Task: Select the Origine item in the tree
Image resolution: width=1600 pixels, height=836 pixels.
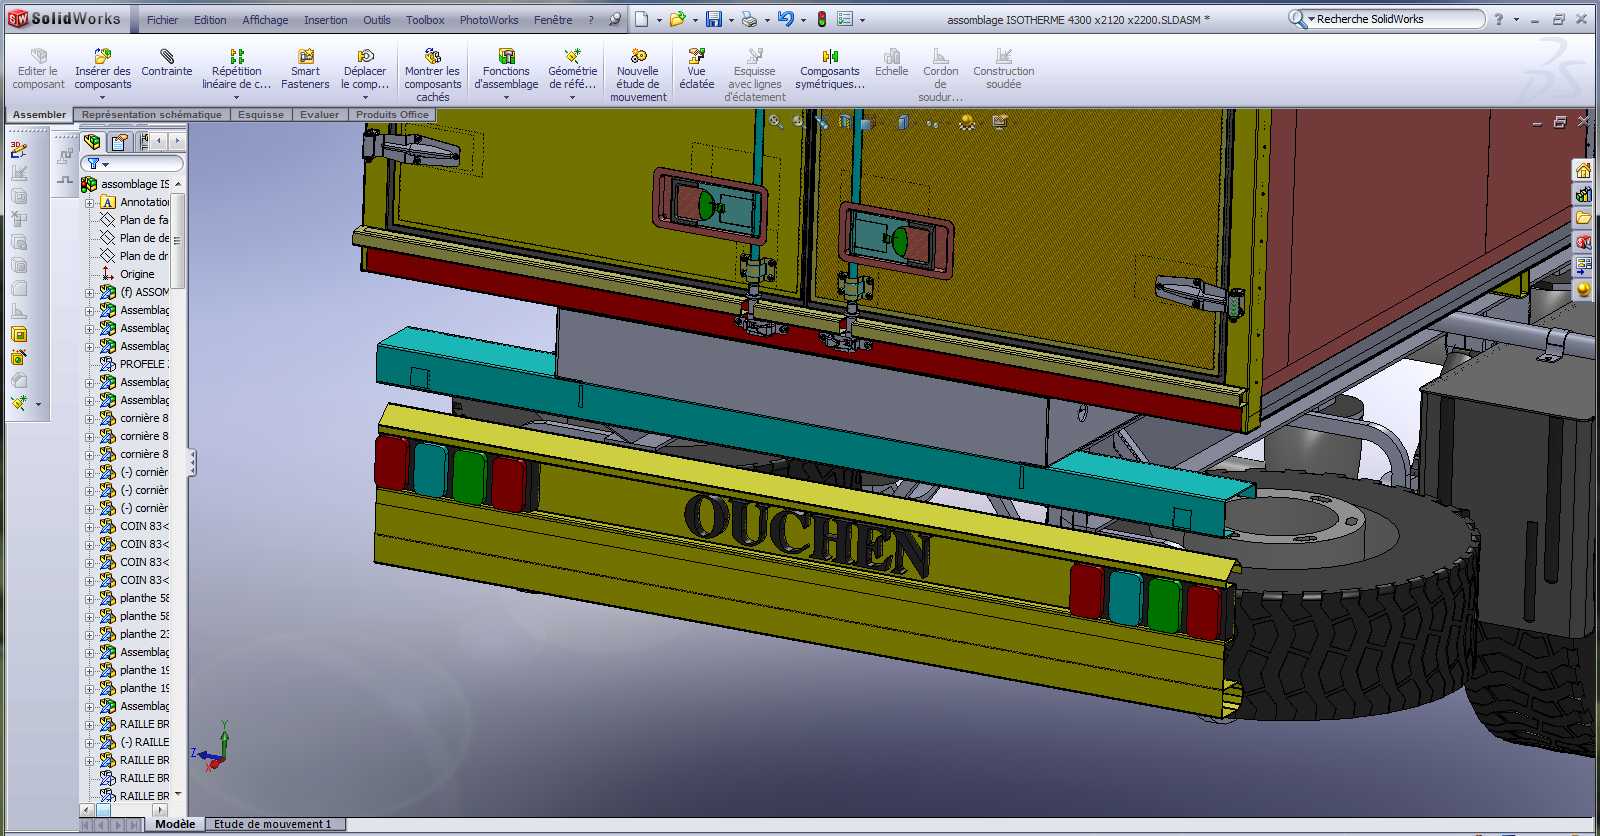Action: tap(137, 274)
